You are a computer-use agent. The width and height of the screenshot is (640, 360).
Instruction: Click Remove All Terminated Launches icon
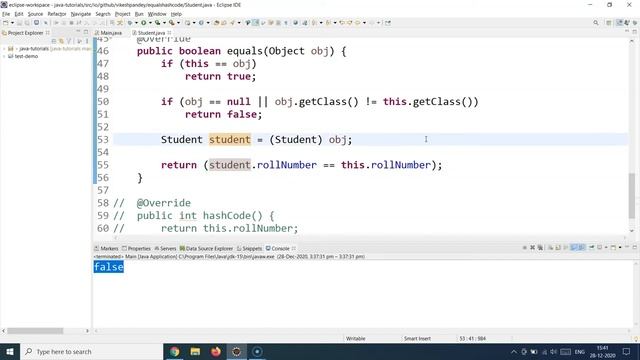pos(540,247)
